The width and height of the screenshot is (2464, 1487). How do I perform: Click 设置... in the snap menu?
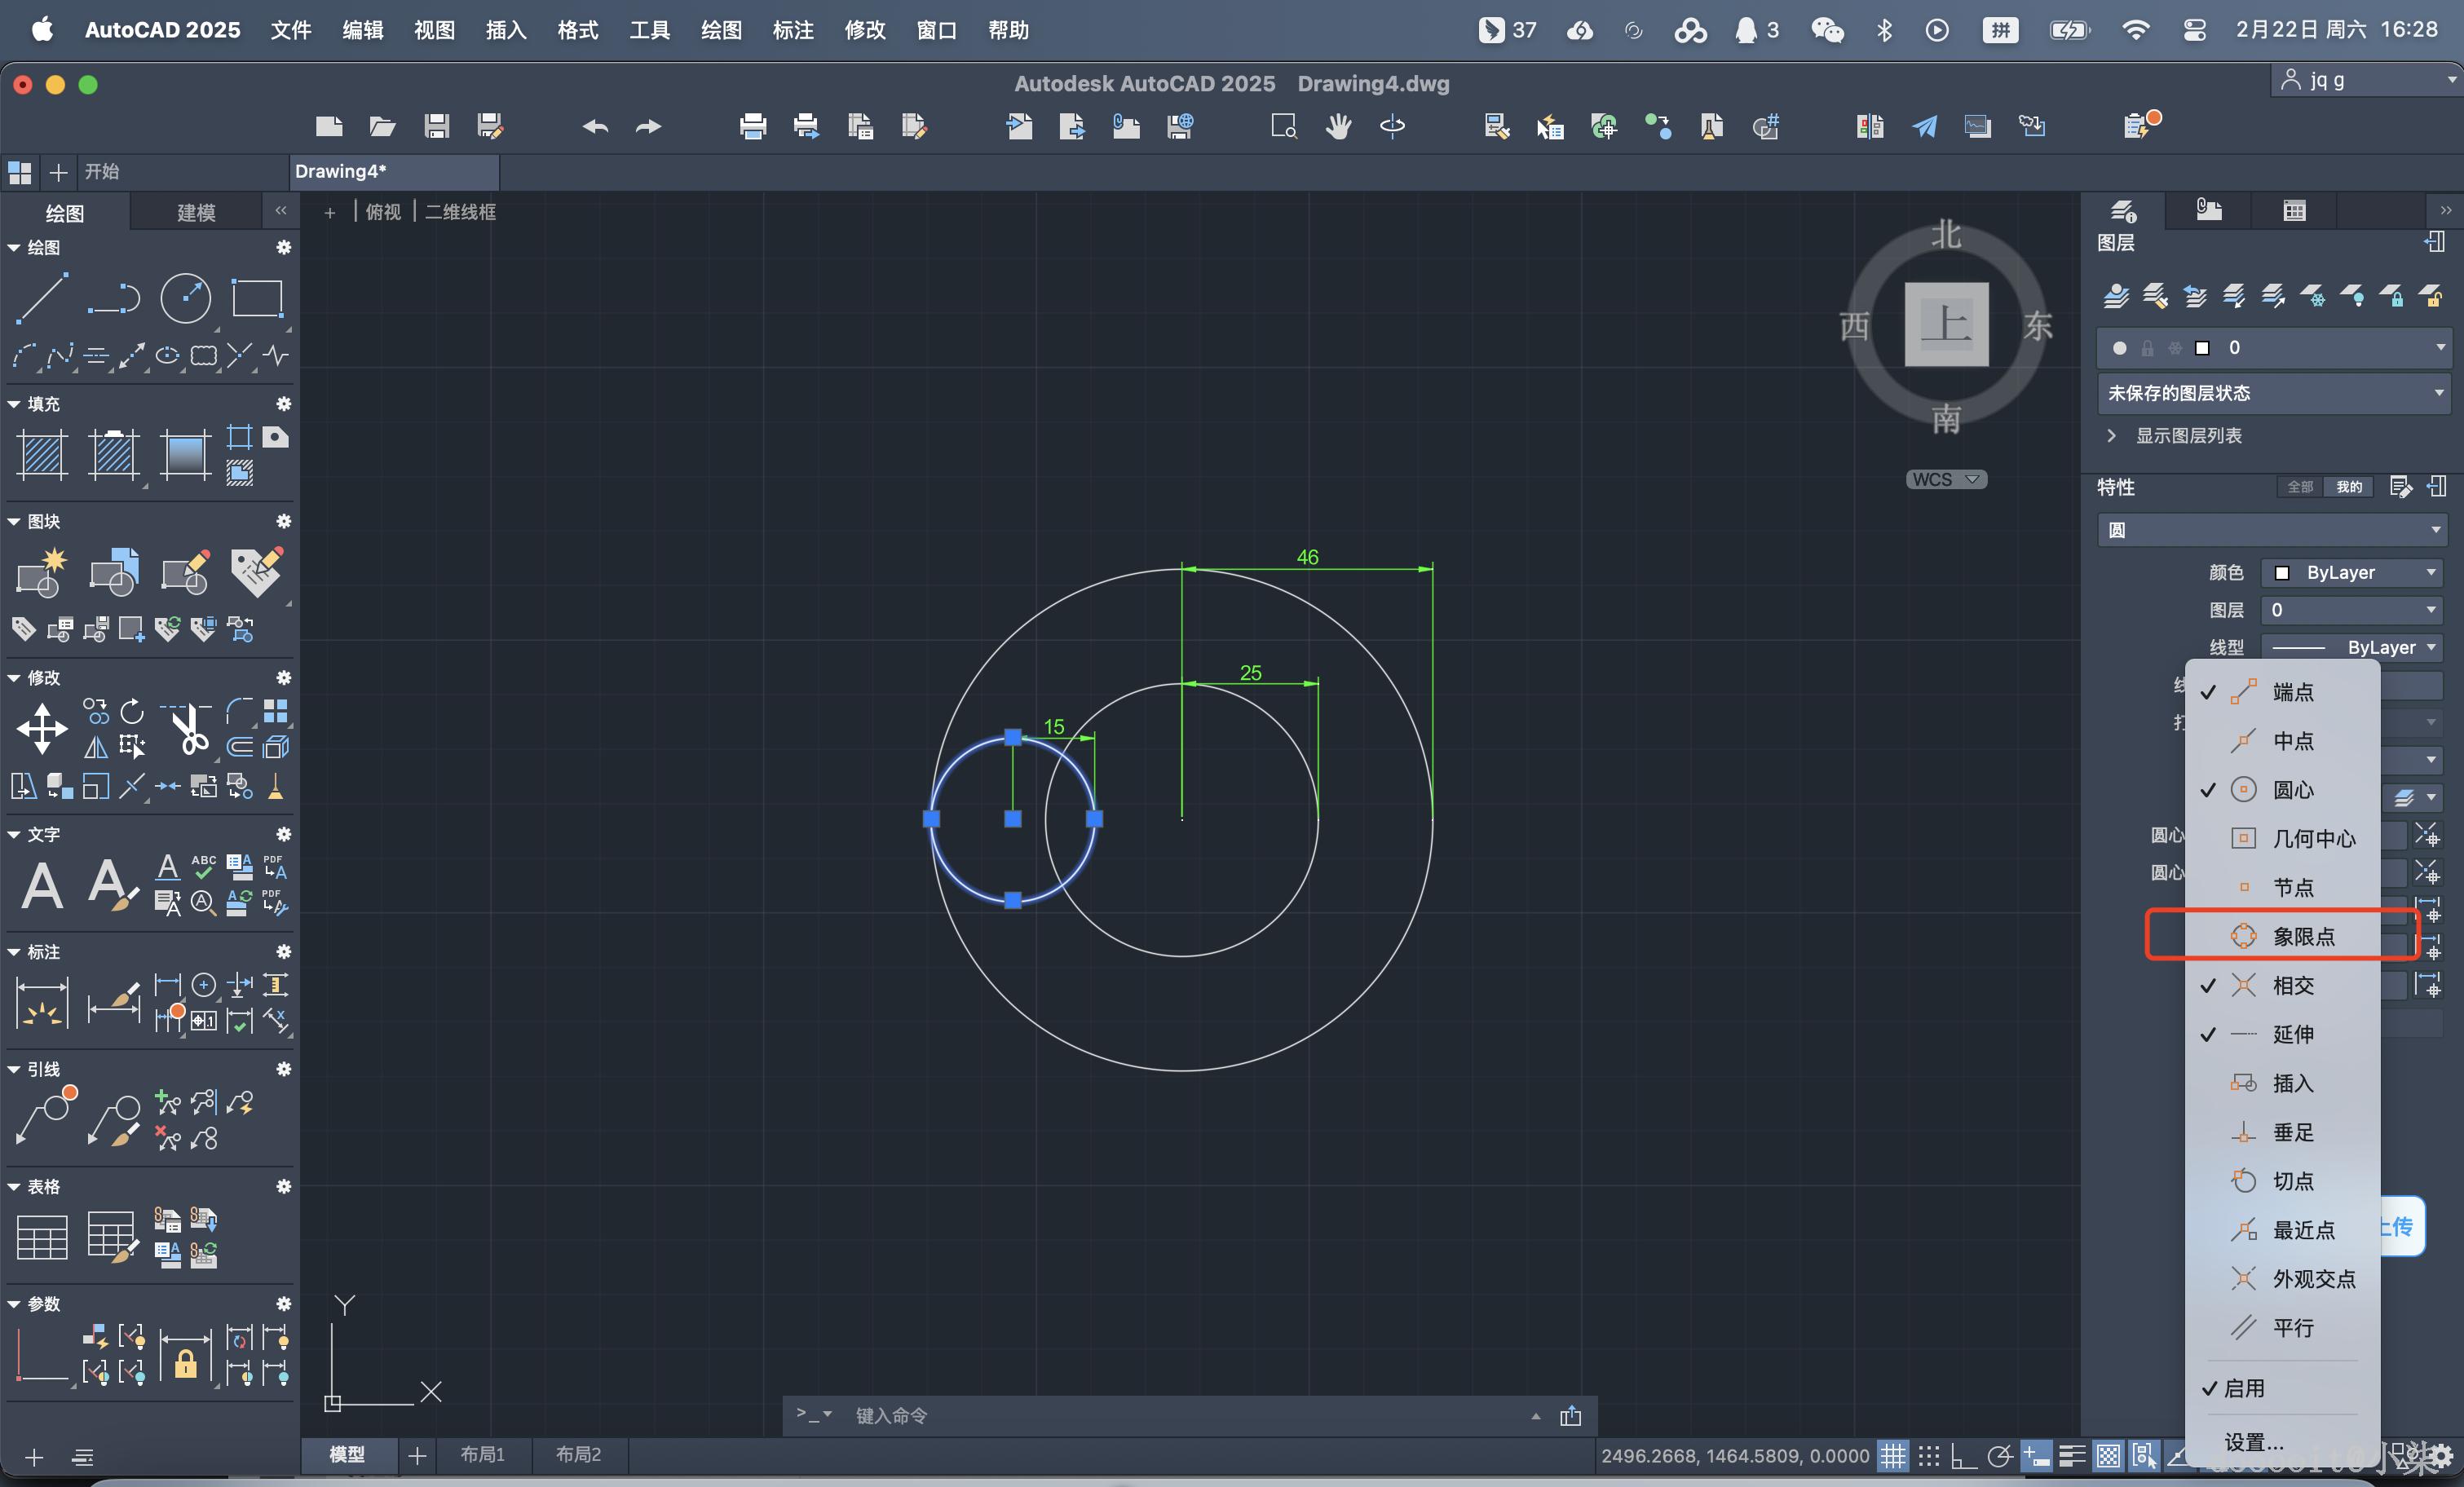point(2254,1442)
